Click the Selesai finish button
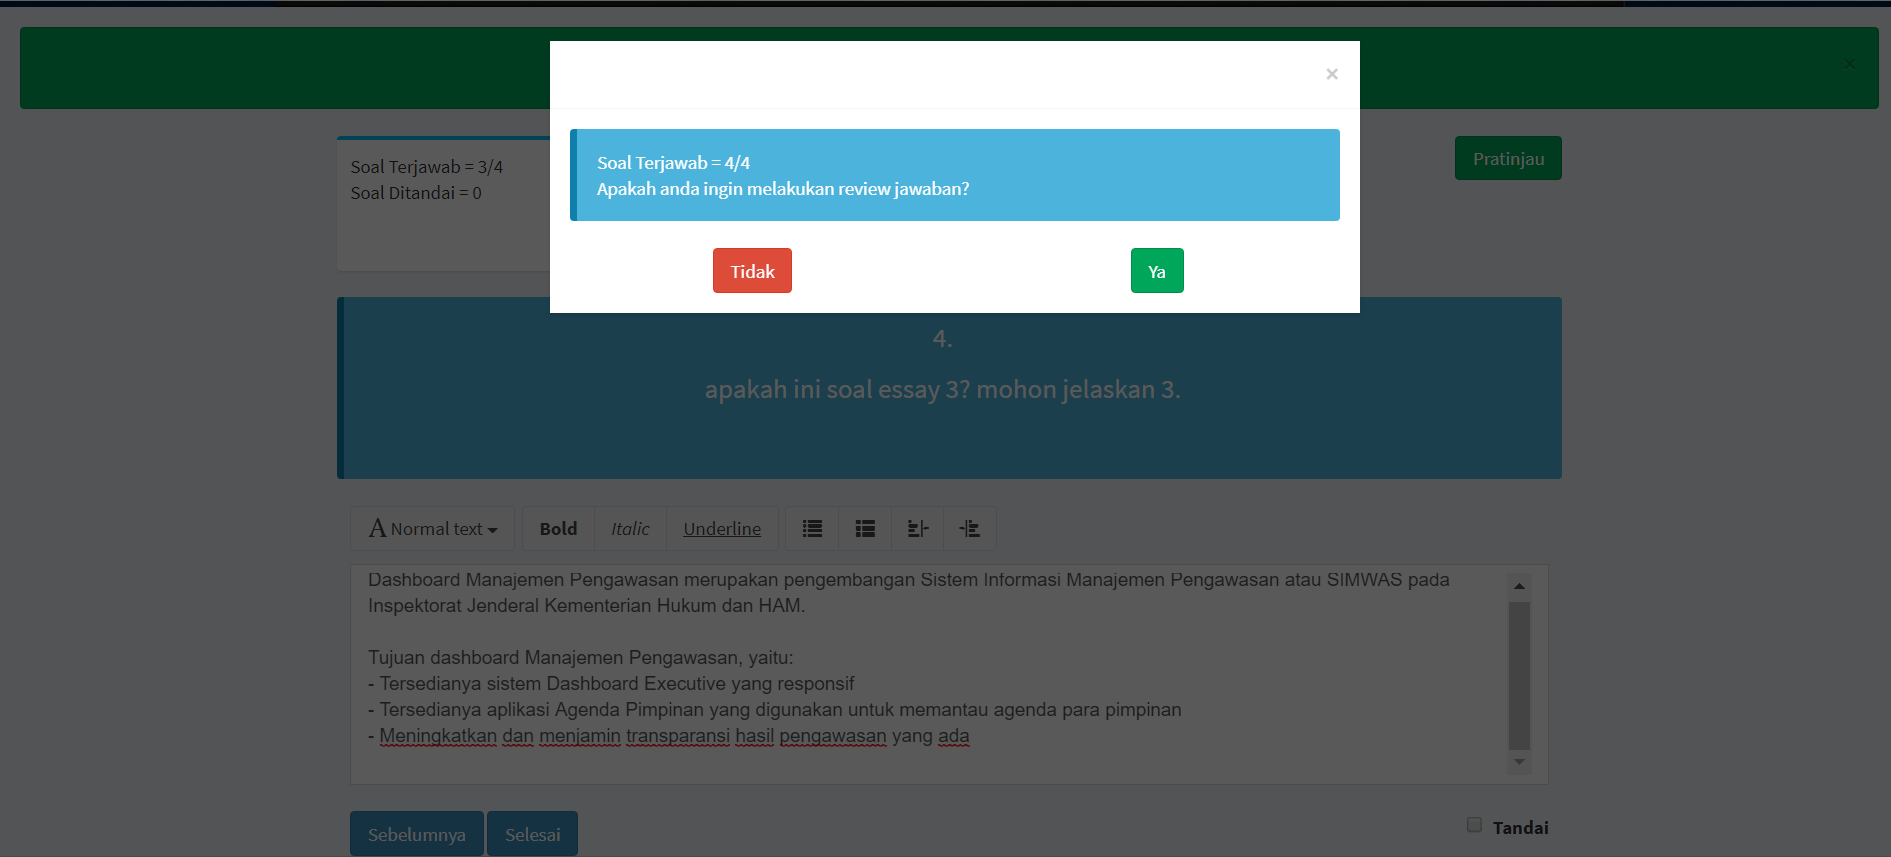Screen dimensions: 1891x857 [532, 834]
